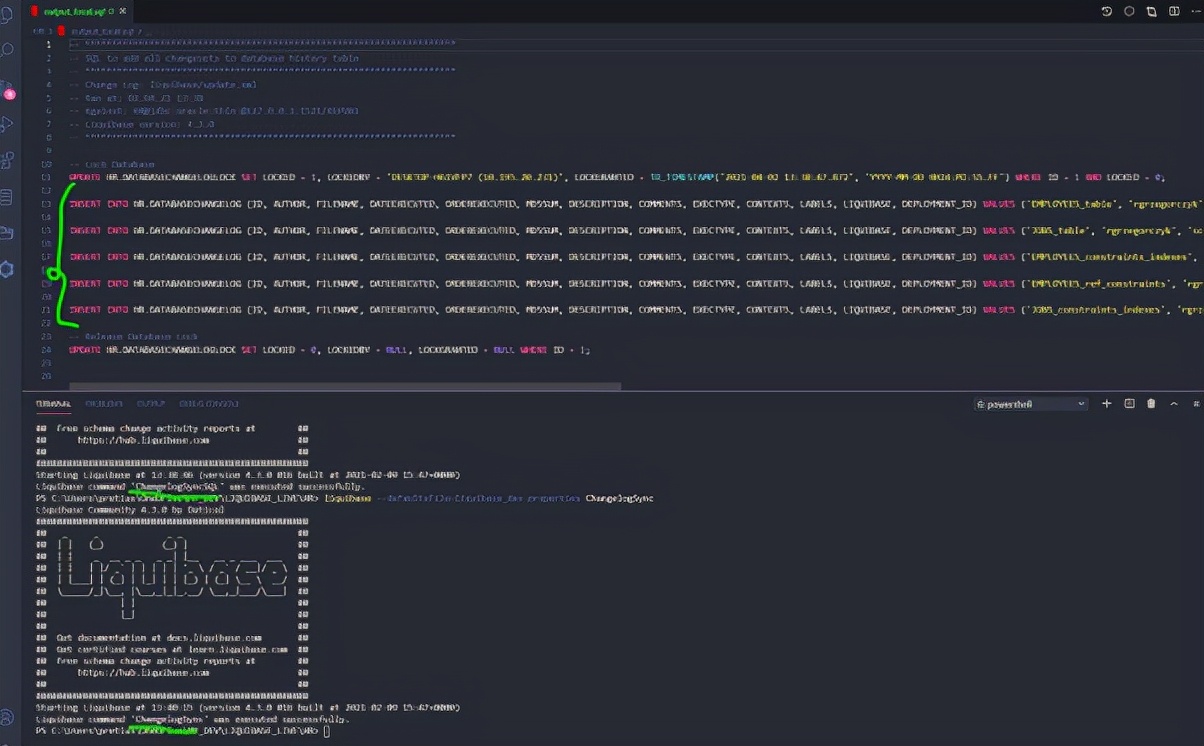The height and width of the screenshot is (746, 1204).
Task: Click line 24 UPDATE DATABASECHANGELOGLOCK statement
Action: click(330, 350)
